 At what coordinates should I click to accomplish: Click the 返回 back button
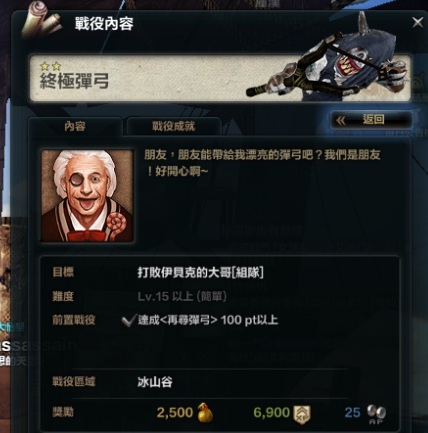point(371,120)
